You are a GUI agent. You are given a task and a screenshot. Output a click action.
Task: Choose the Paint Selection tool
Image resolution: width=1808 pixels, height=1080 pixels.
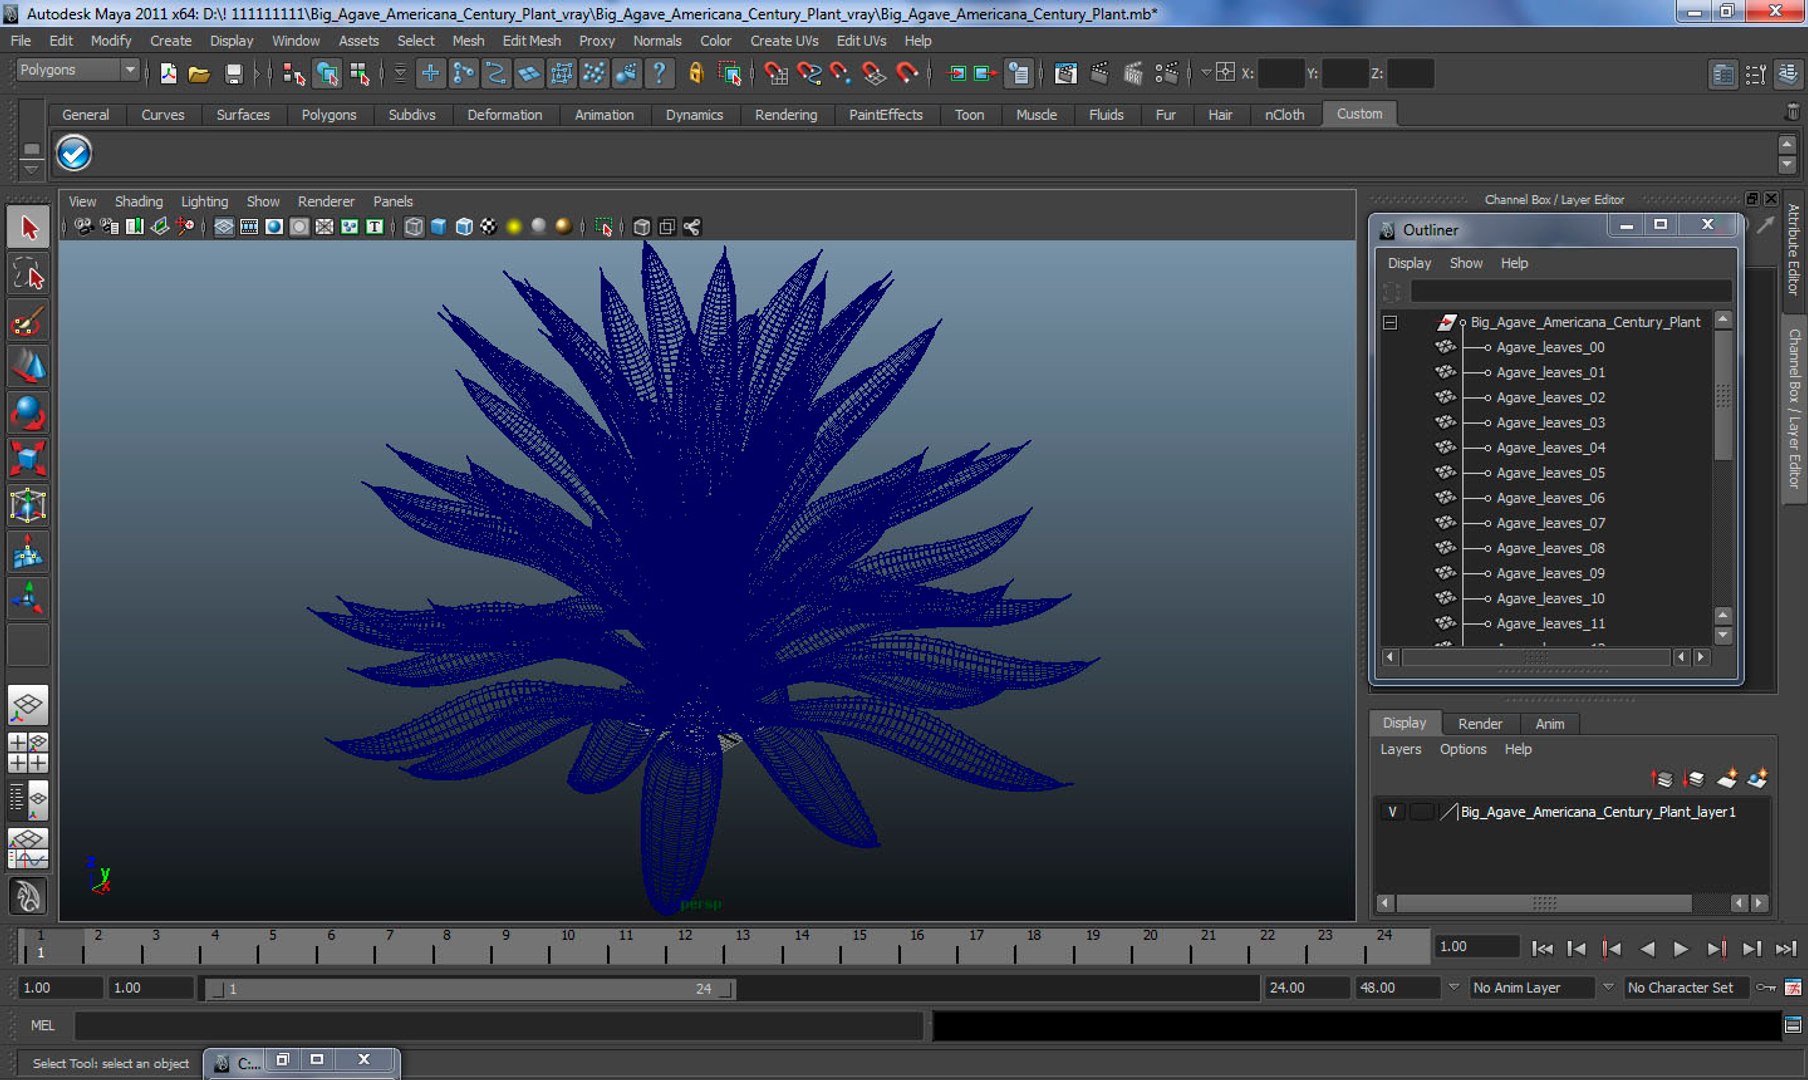coord(28,322)
